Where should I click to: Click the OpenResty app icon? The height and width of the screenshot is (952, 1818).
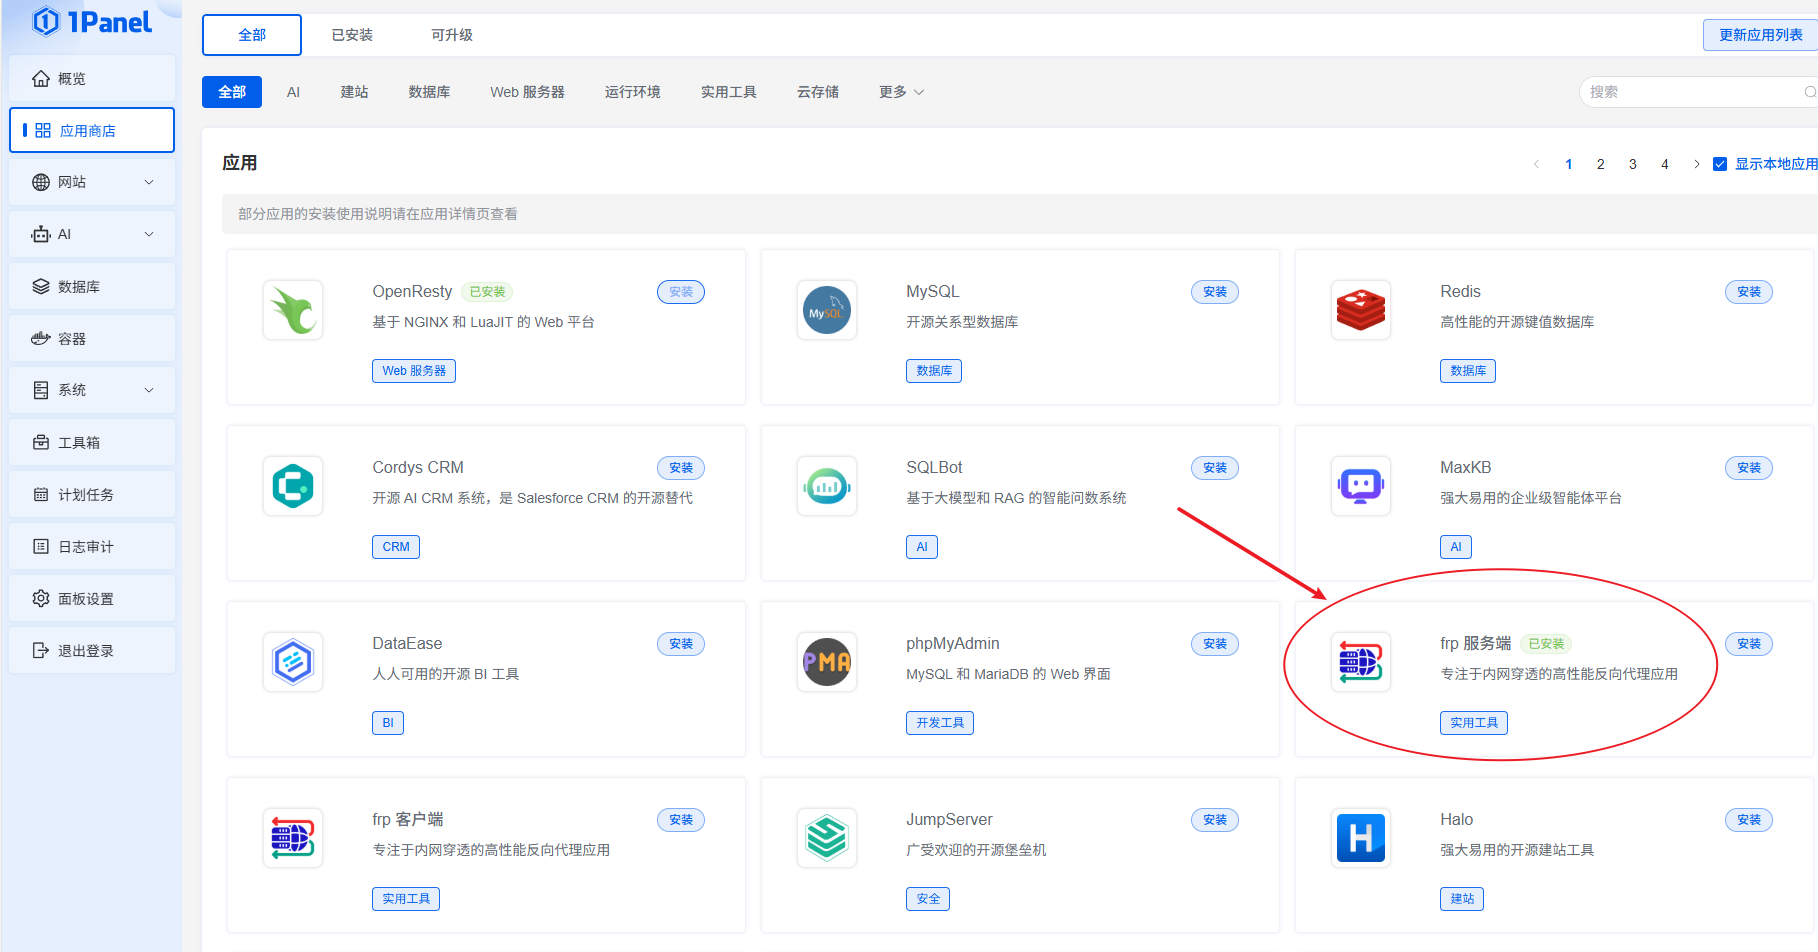coord(293,310)
